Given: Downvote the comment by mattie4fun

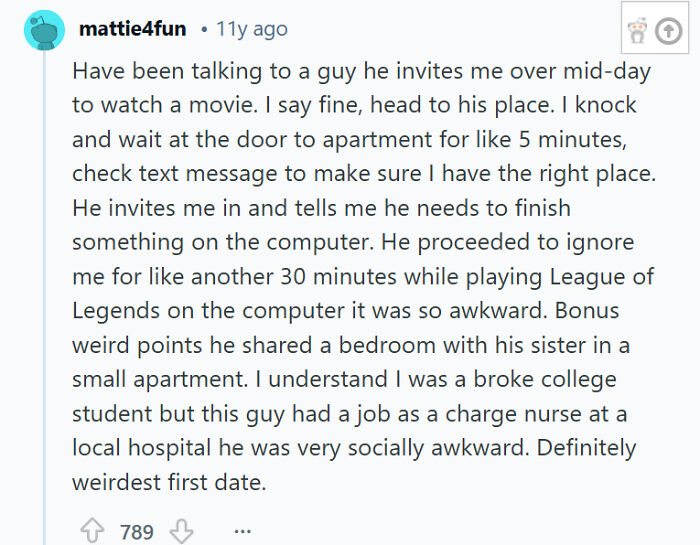Looking at the screenshot, I should [181, 531].
